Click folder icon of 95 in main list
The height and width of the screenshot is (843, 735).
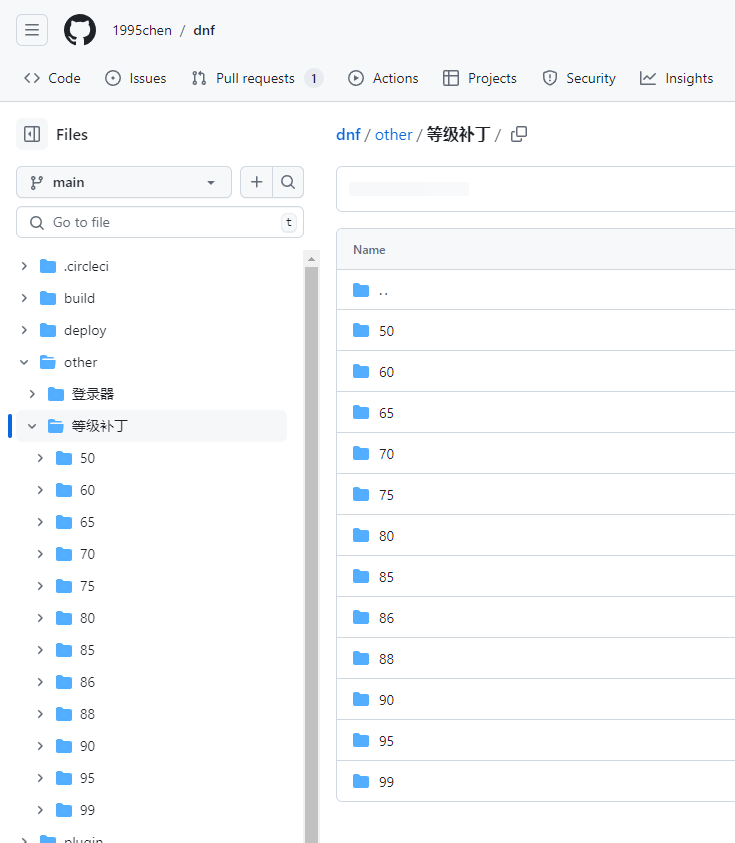point(361,740)
